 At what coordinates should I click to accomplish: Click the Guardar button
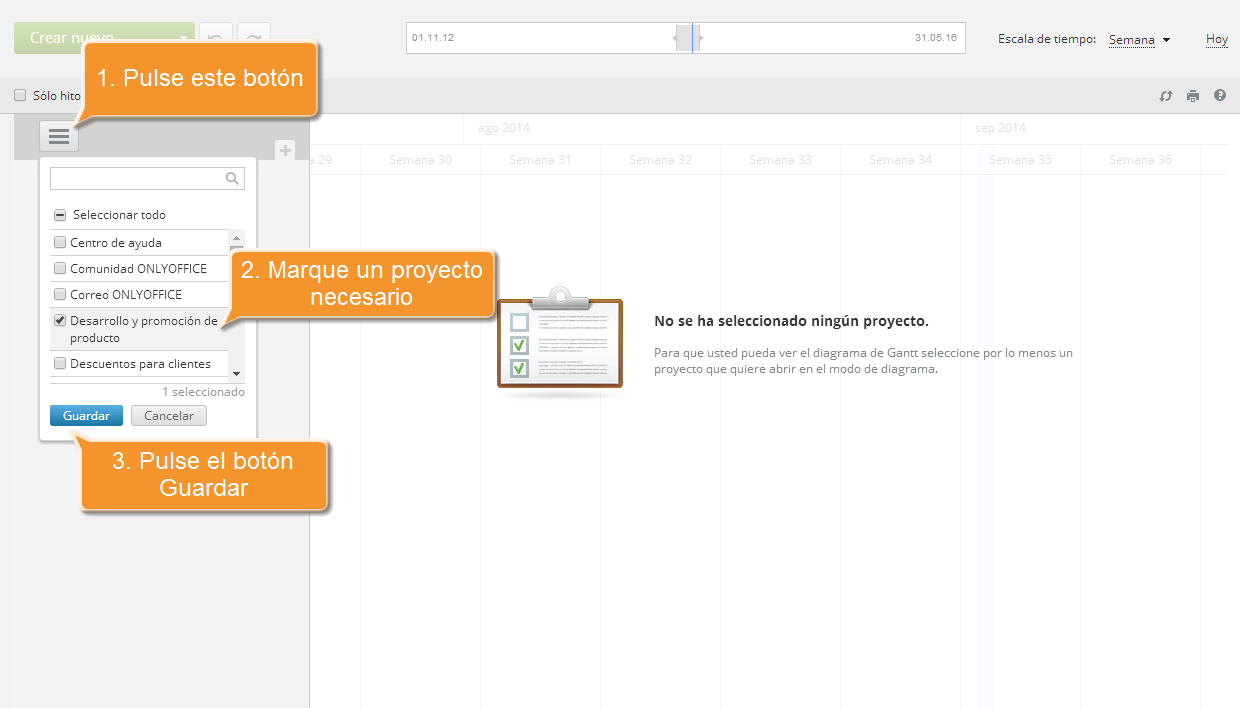coord(87,416)
